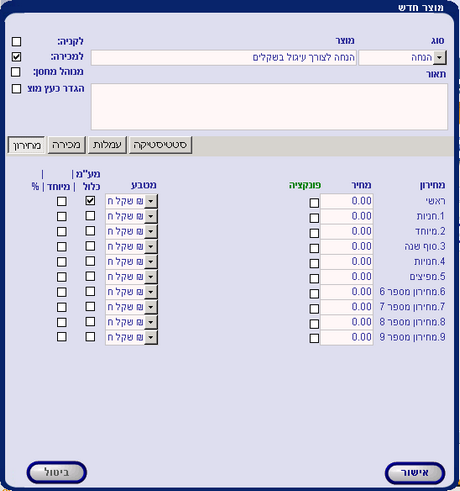Viewport: 460px width, 491px height.
Task: Enable the לקניה checkbox
Action: click(16, 42)
